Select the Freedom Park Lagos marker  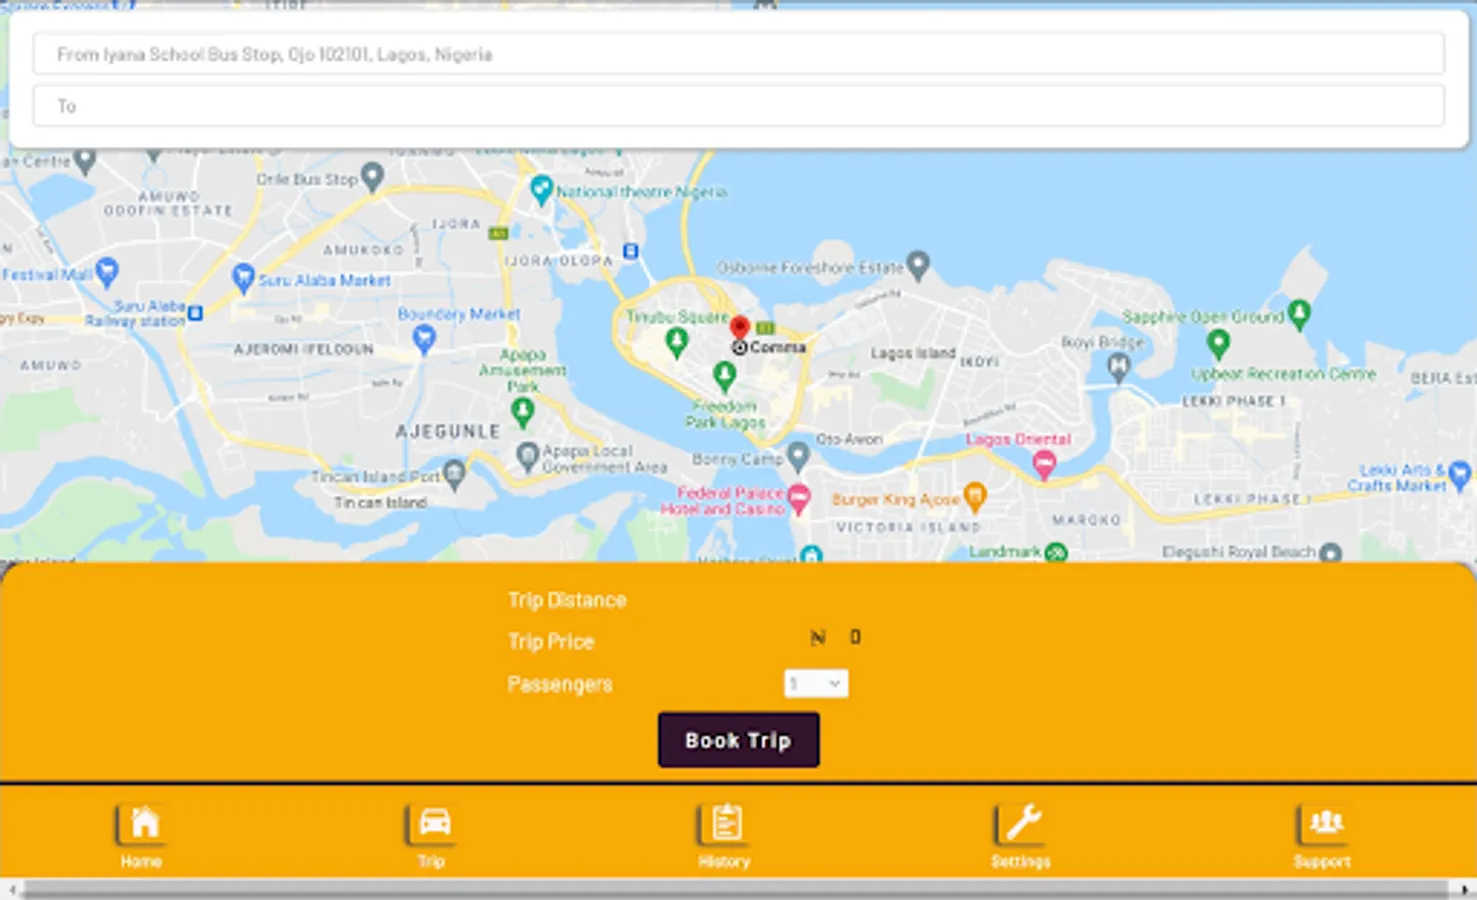click(x=725, y=377)
